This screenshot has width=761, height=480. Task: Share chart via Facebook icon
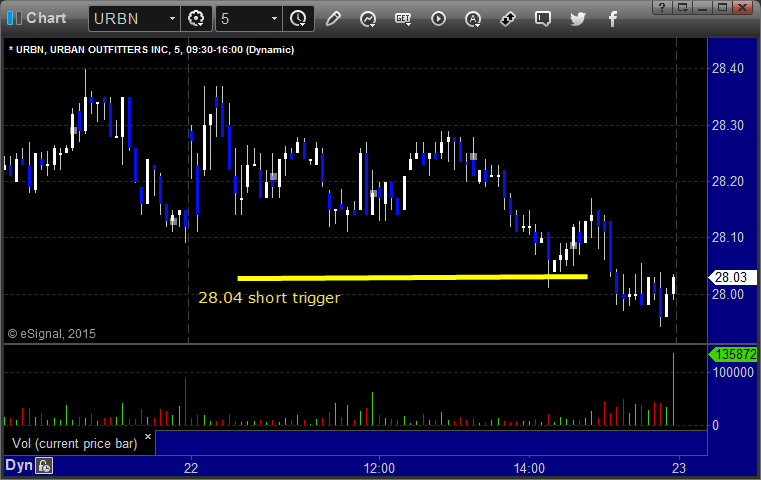613,19
